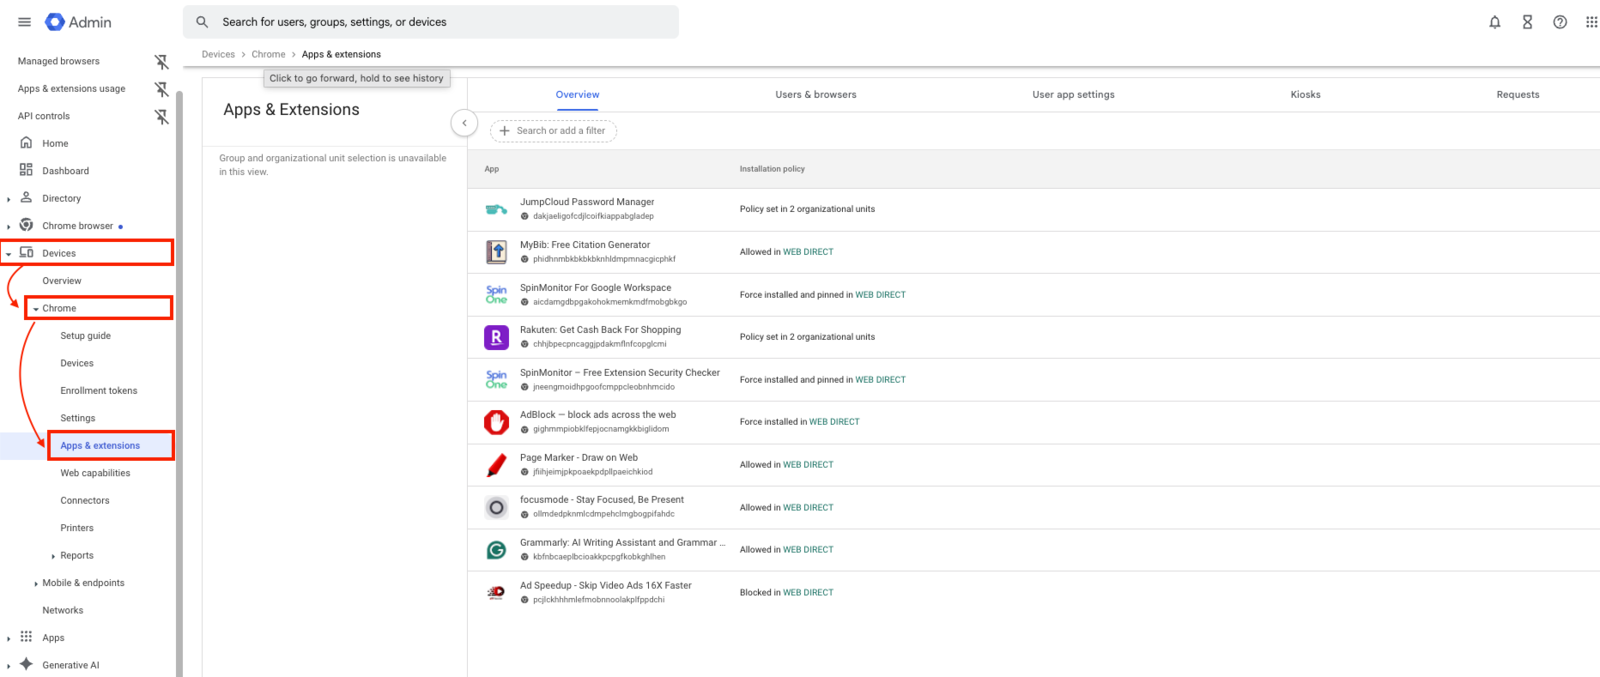
Task: Open Overview under Devices in sidebar
Action: 62,281
